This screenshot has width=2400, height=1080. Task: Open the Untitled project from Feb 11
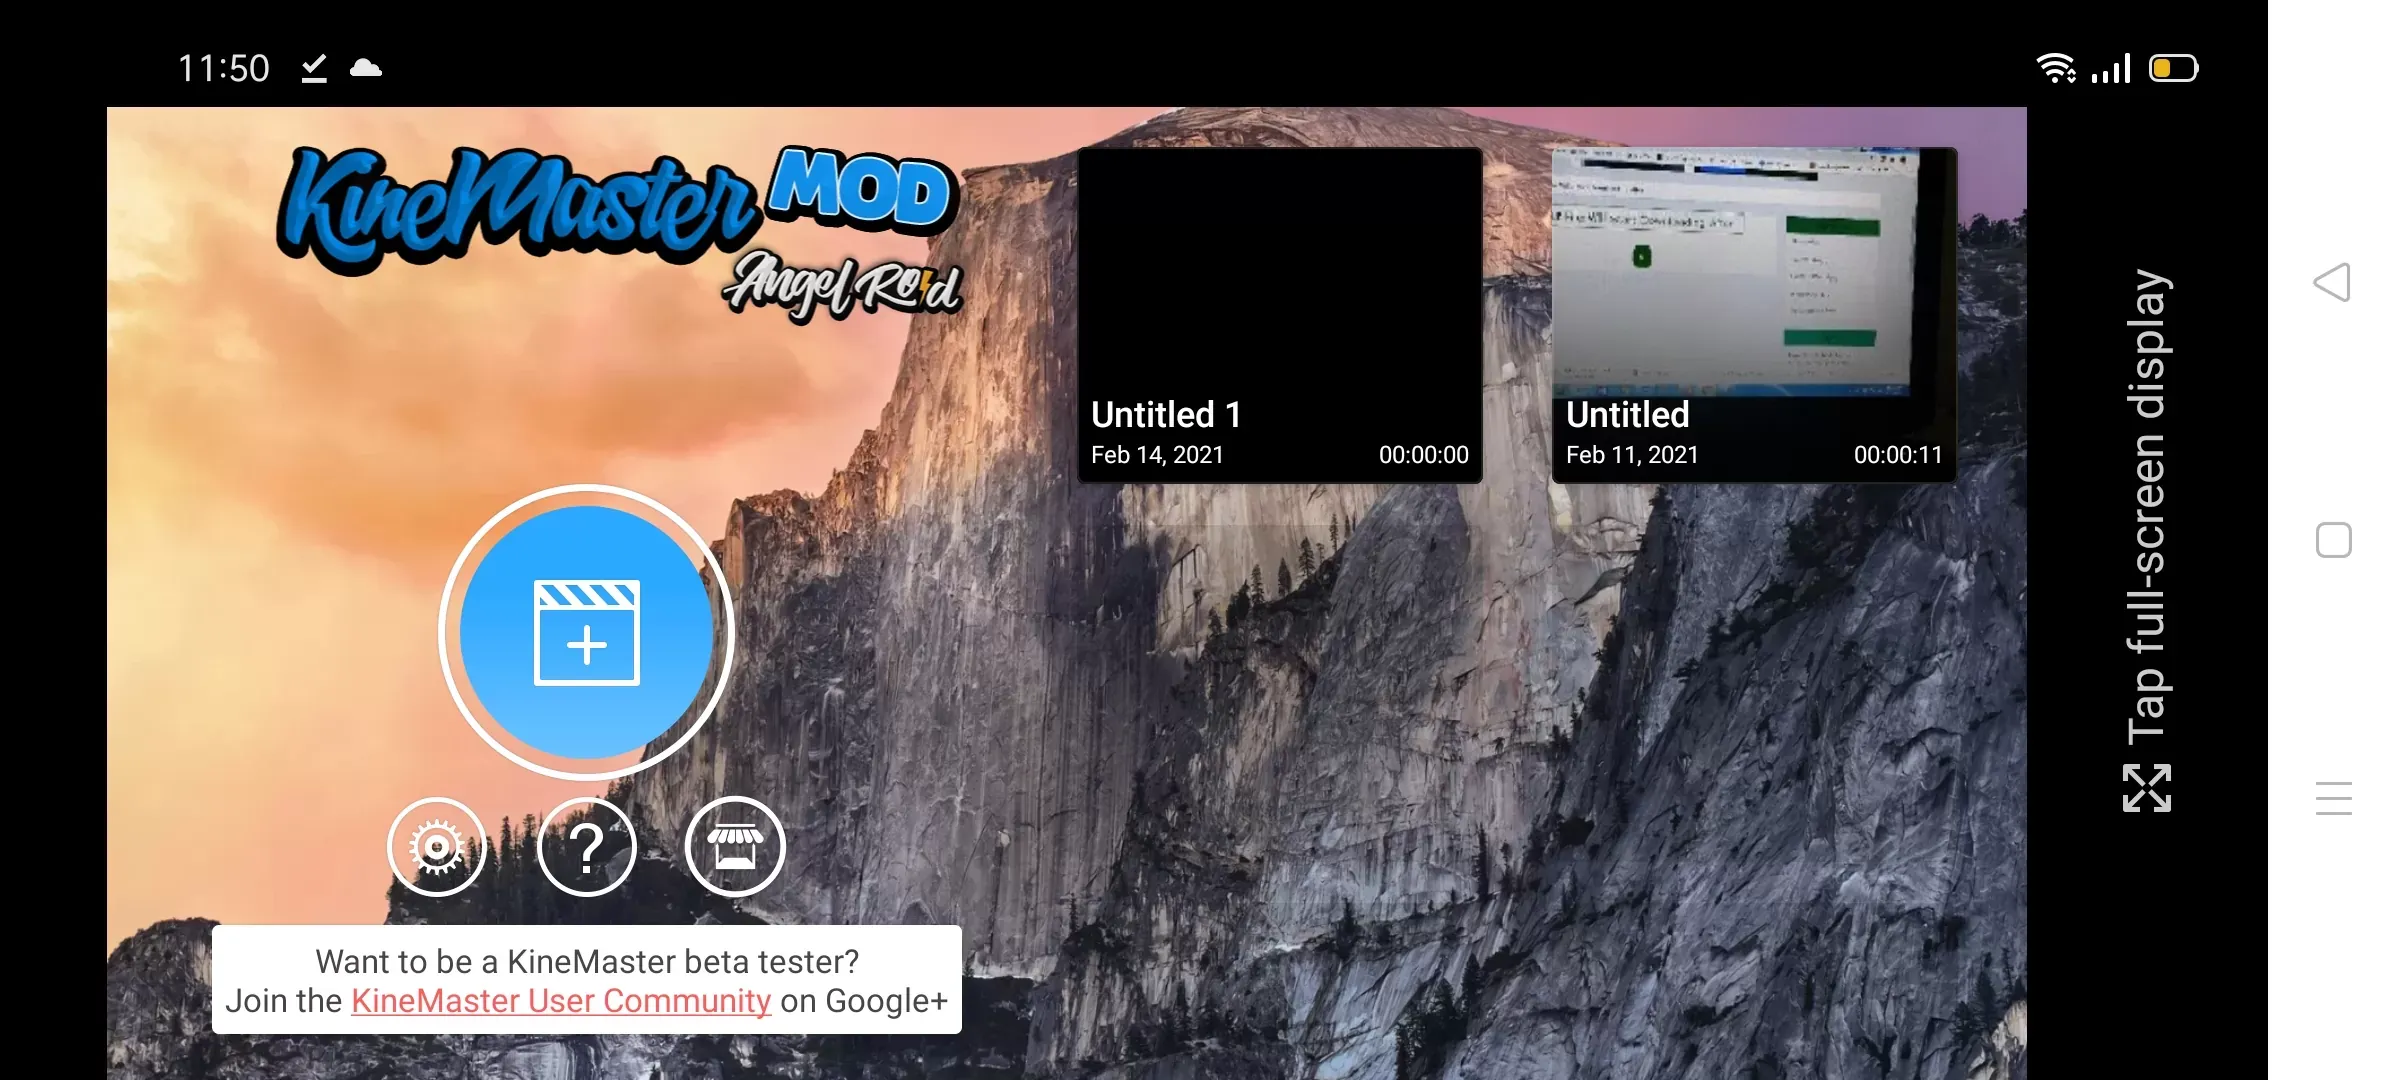tap(1754, 315)
